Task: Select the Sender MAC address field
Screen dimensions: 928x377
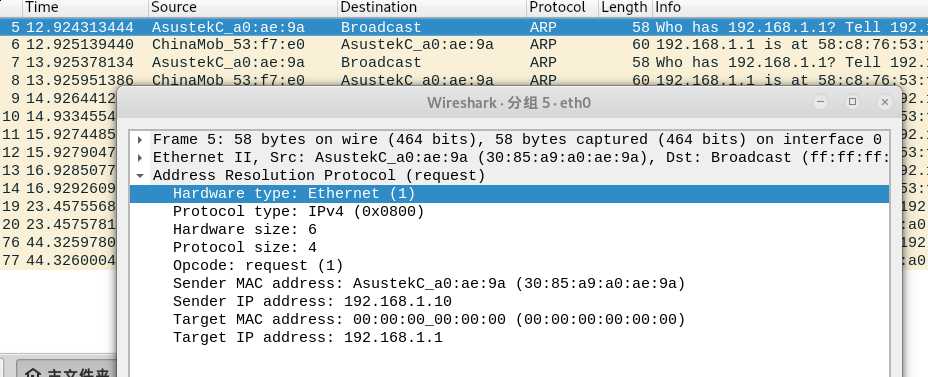Action: (509, 283)
